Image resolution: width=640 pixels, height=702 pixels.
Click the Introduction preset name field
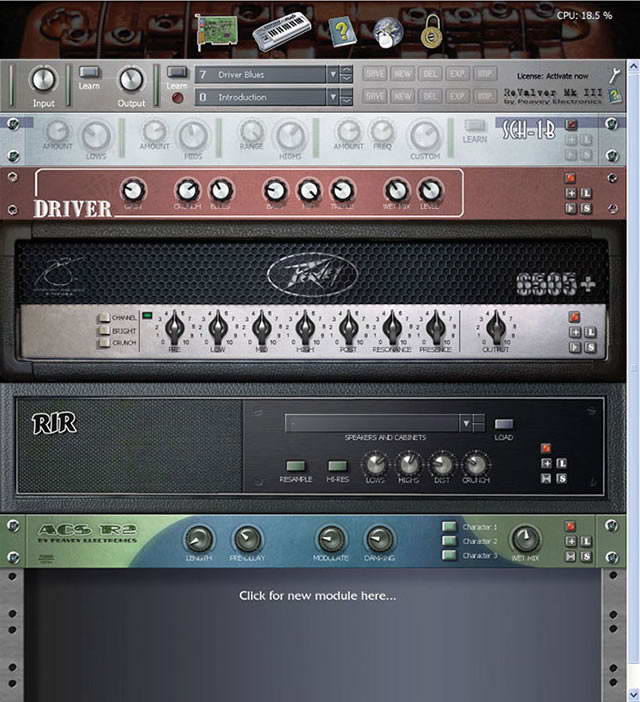point(260,97)
